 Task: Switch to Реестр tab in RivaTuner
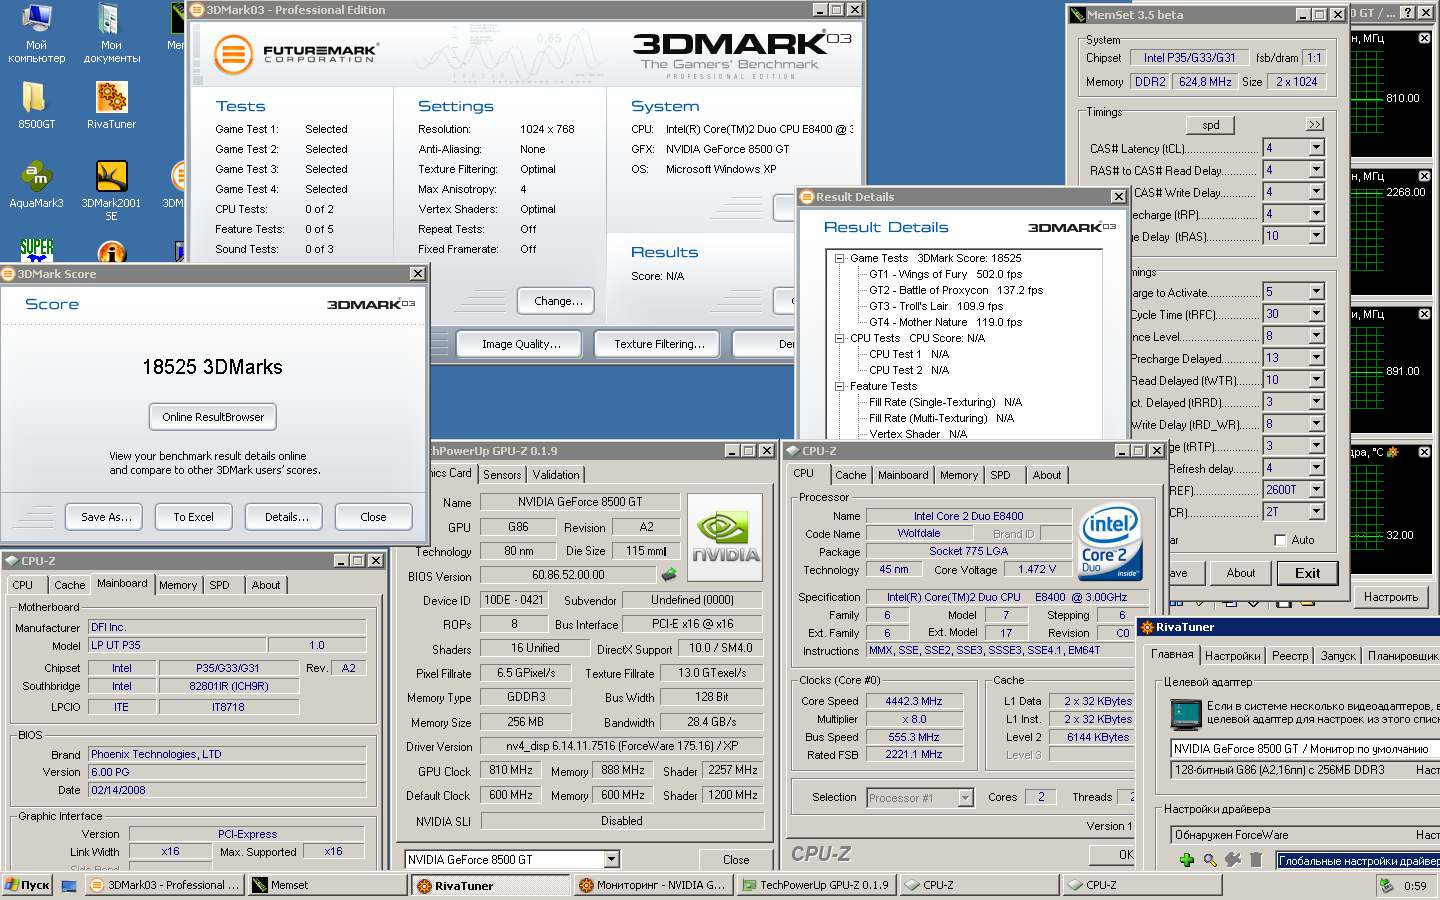point(1290,656)
